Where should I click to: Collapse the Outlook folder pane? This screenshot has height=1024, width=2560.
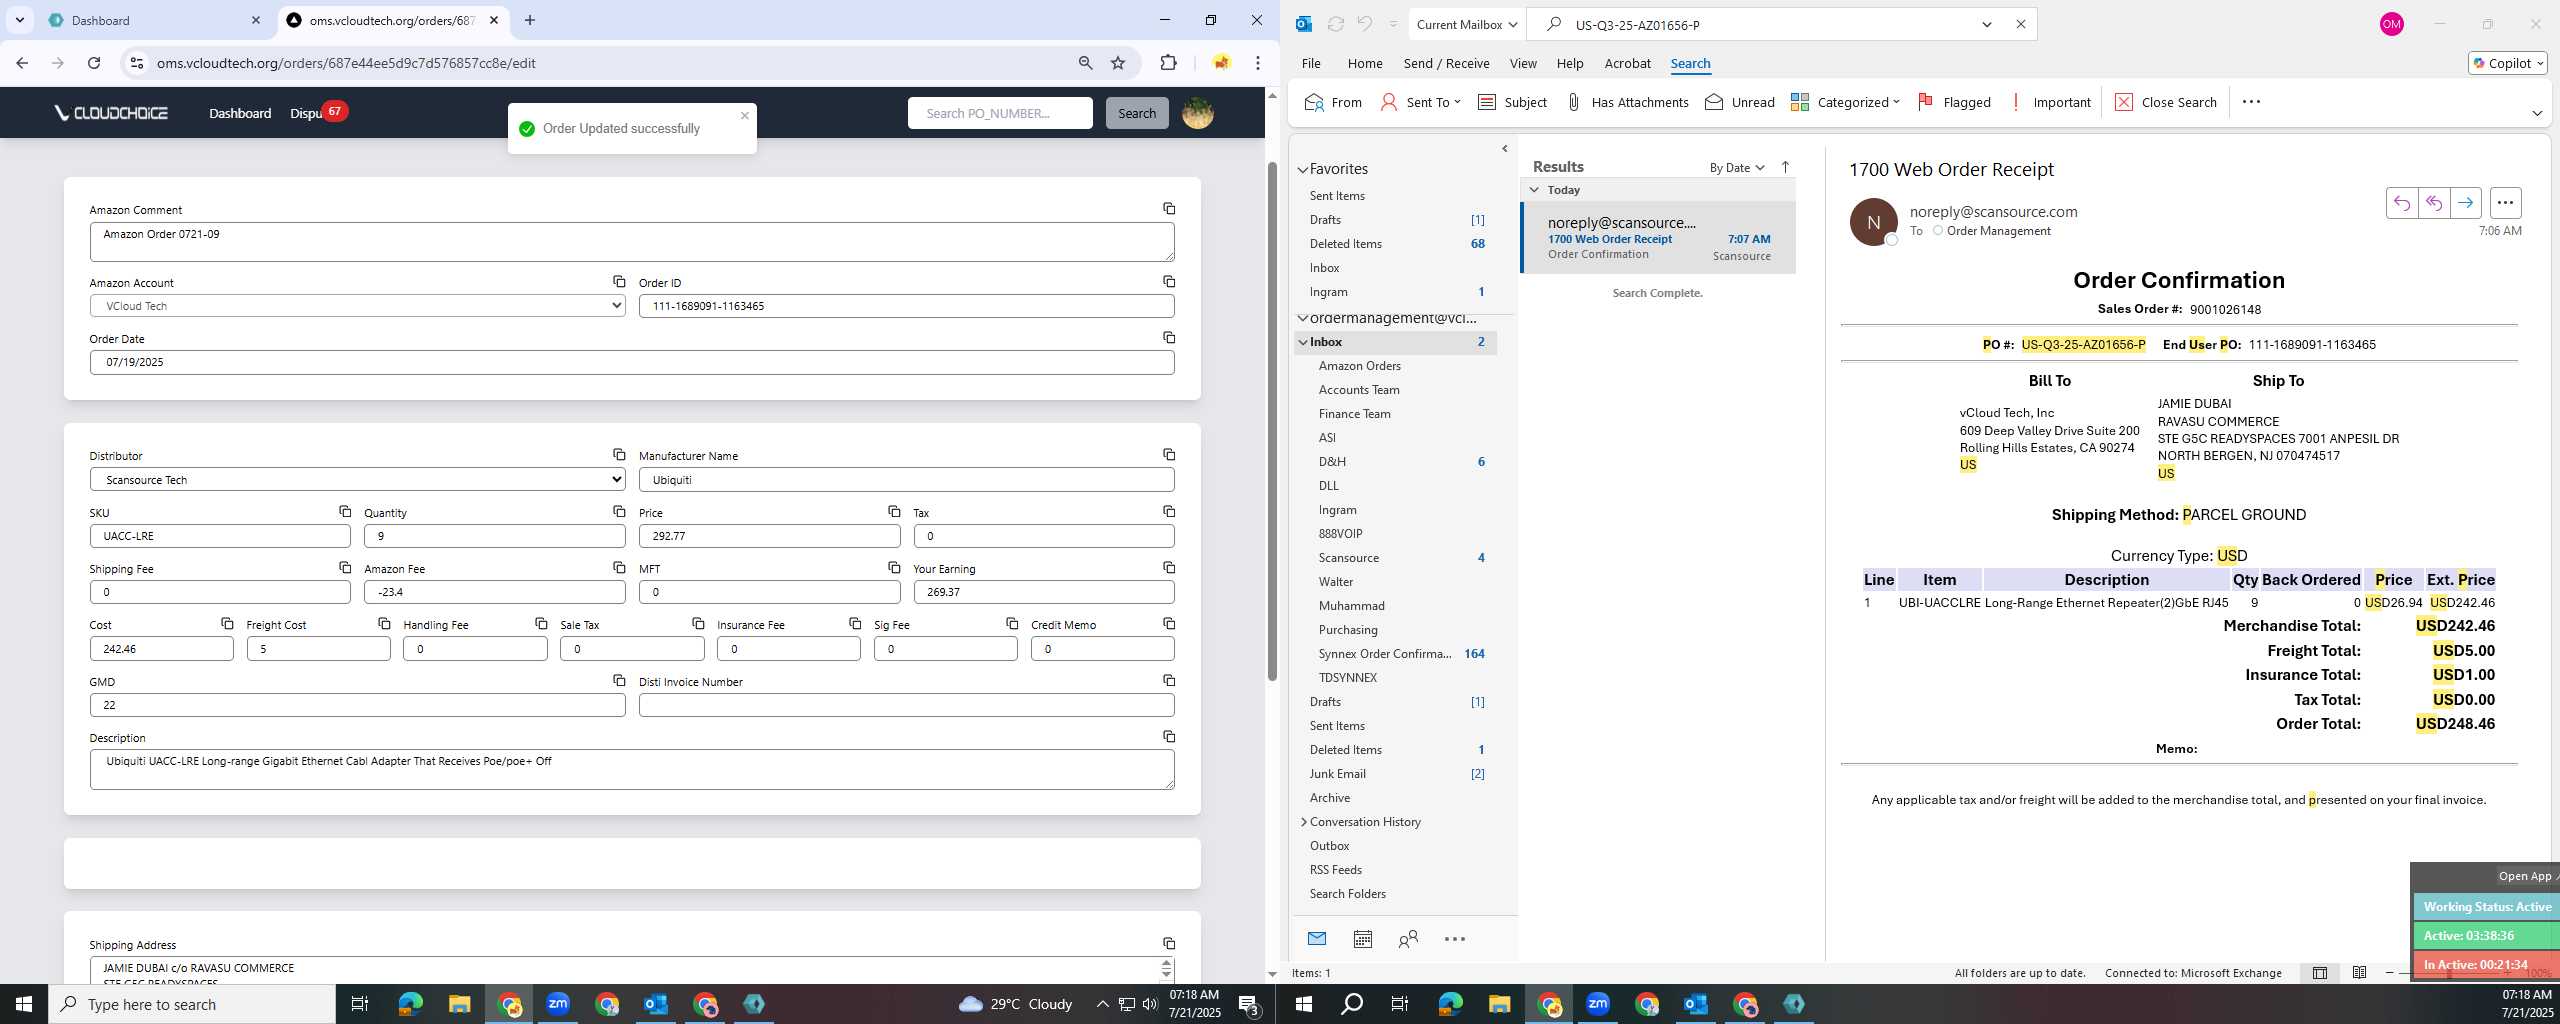1504,149
